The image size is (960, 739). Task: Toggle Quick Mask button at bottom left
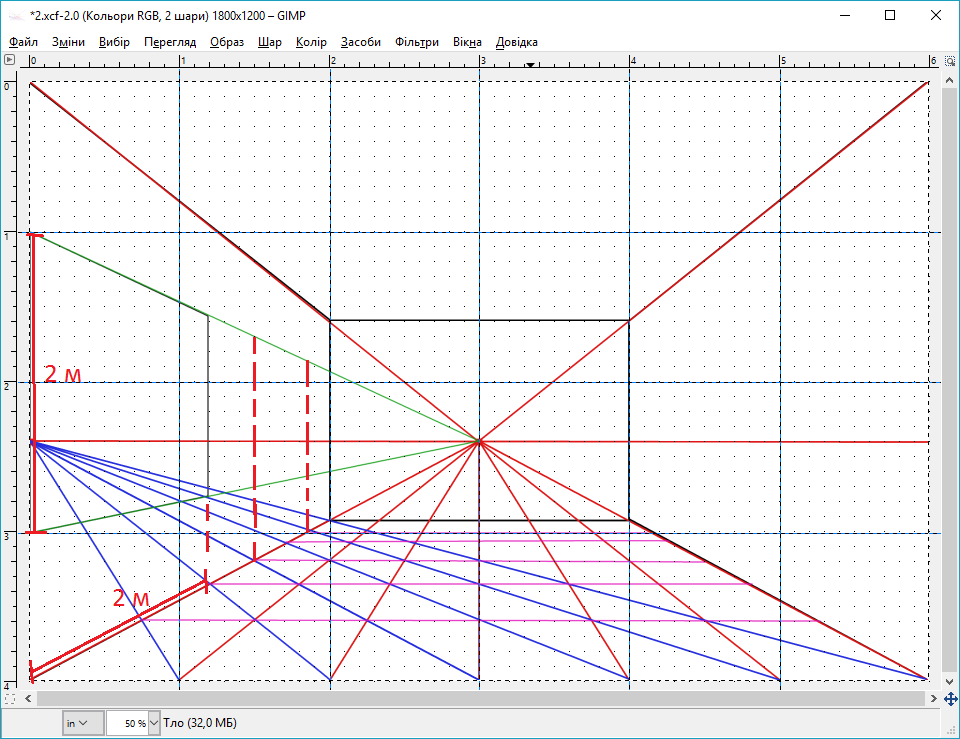[x=9, y=699]
